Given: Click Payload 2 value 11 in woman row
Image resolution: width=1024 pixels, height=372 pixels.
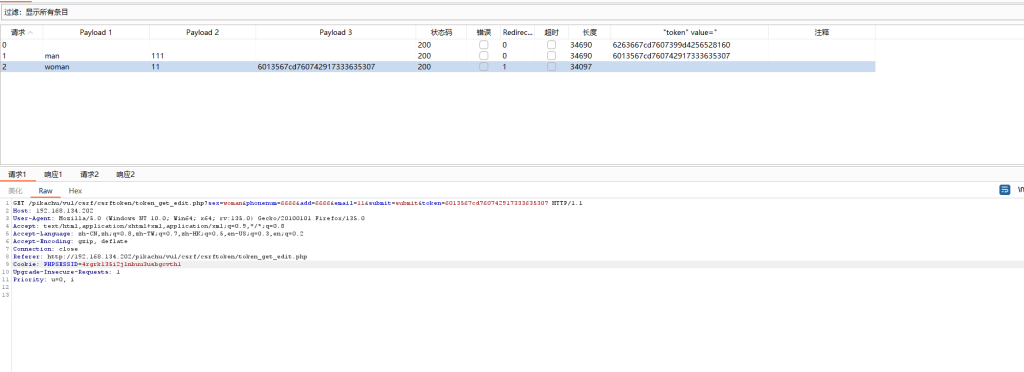Looking at the screenshot, I should (155, 67).
